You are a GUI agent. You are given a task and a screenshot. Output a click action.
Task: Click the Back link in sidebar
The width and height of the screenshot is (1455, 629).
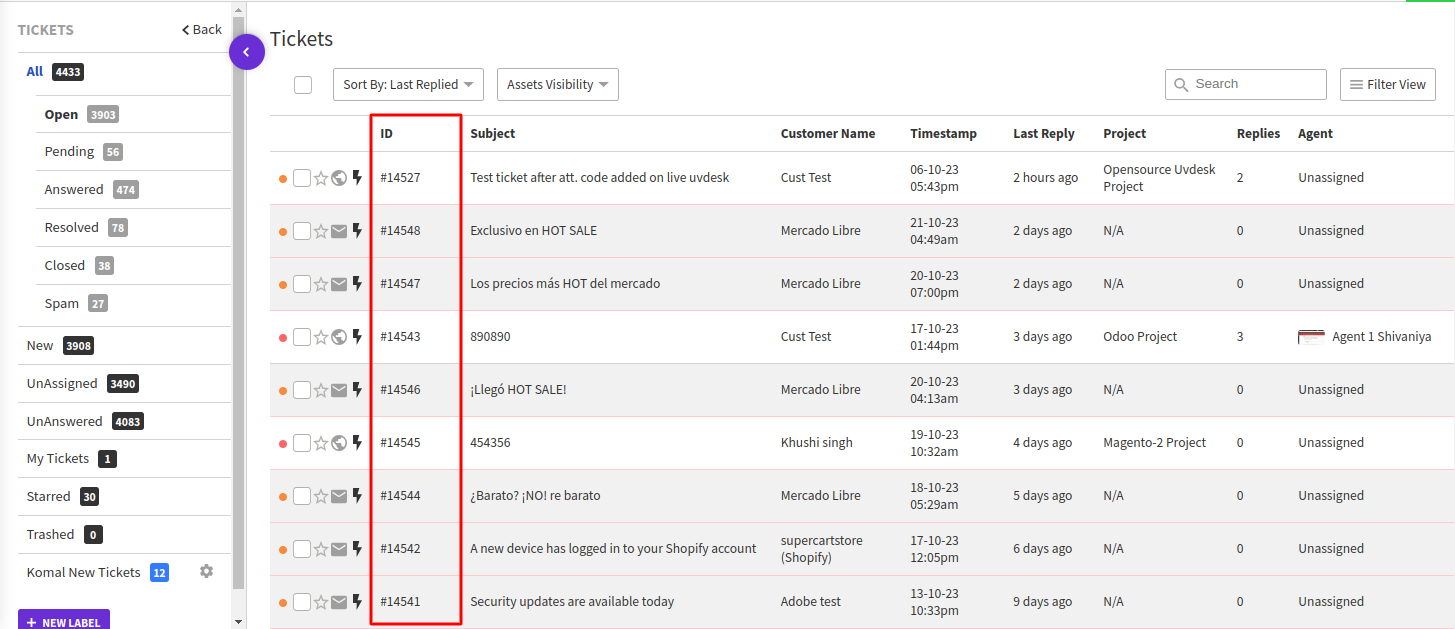point(202,30)
